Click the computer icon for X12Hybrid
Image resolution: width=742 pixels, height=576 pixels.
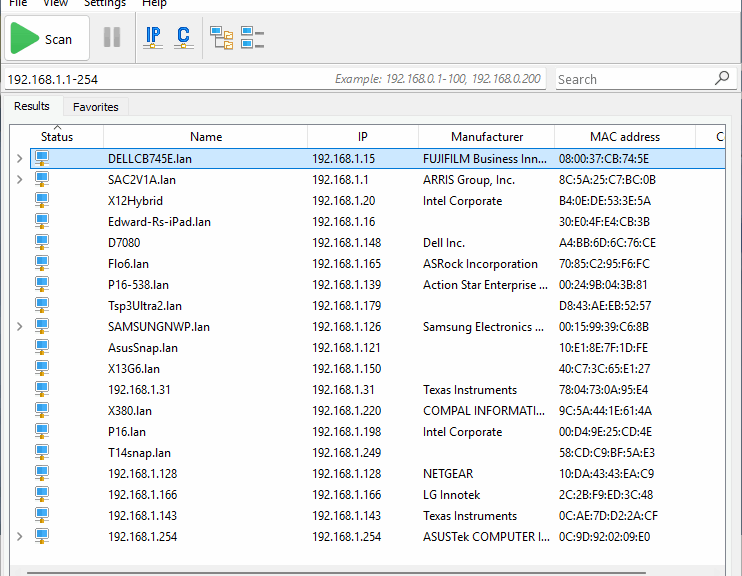pyautogui.click(x=42, y=200)
